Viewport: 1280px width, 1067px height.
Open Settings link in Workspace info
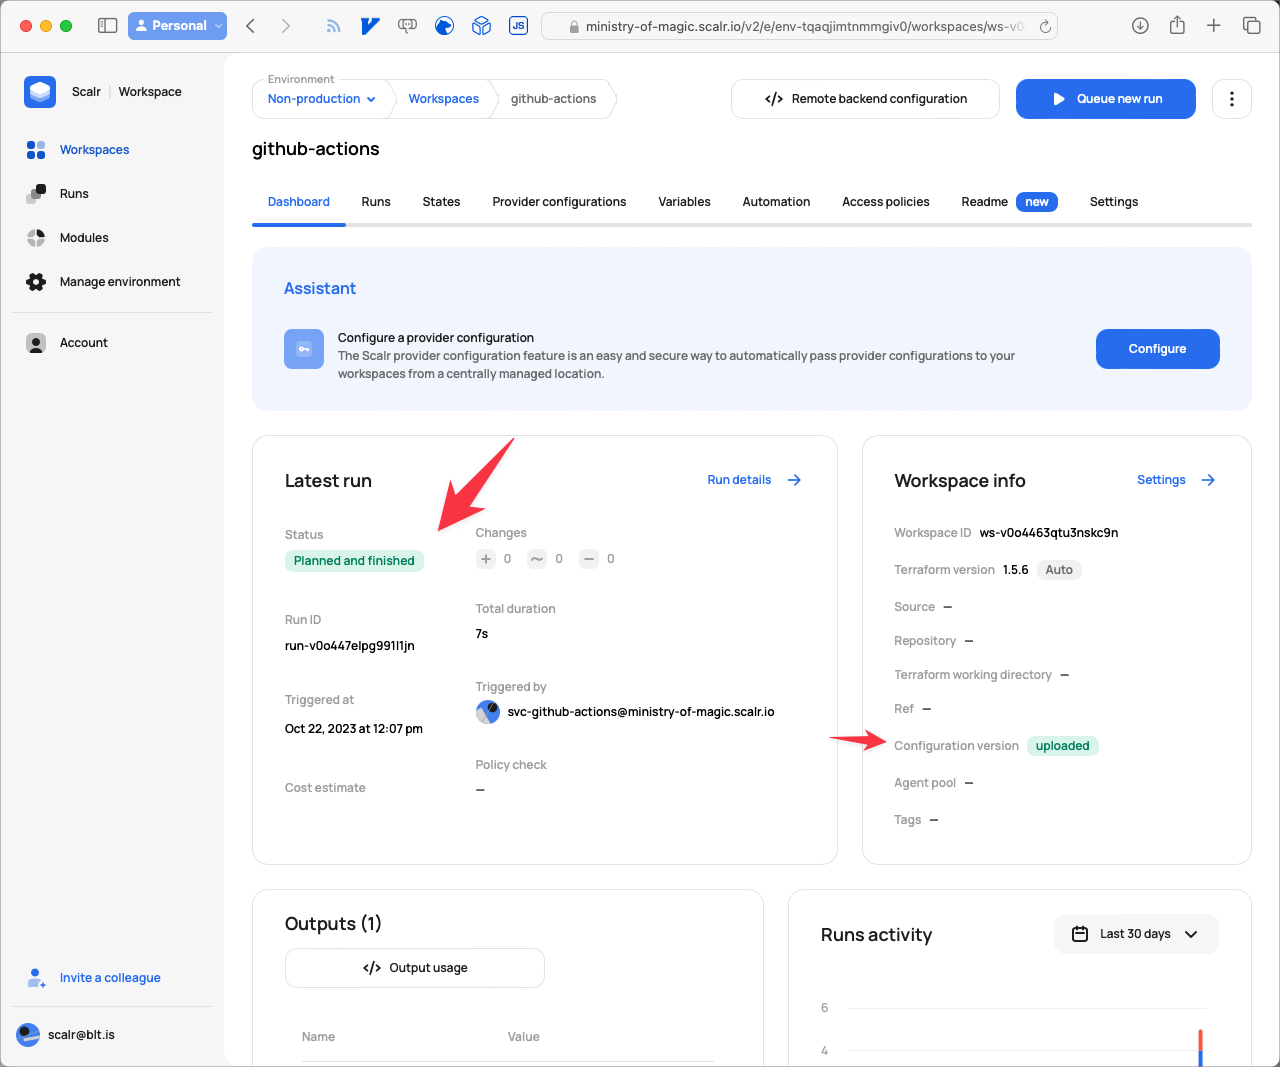(1176, 480)
